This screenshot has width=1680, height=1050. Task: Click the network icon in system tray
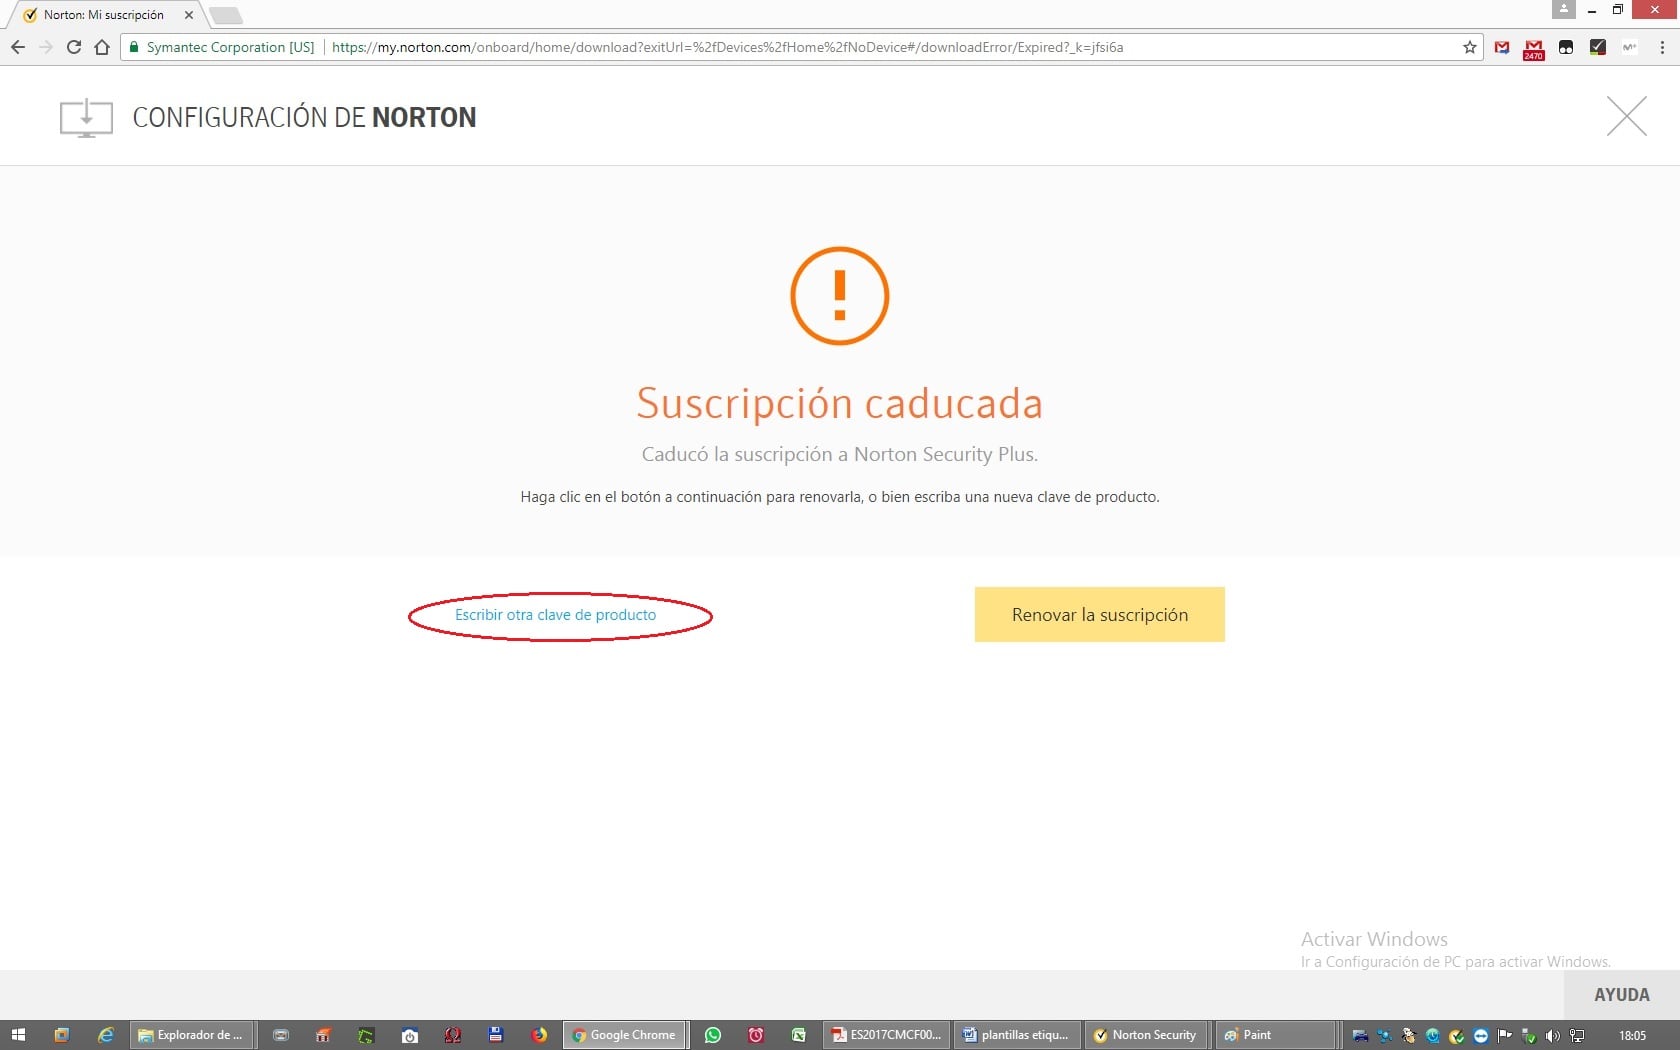click(1577, 1036)
